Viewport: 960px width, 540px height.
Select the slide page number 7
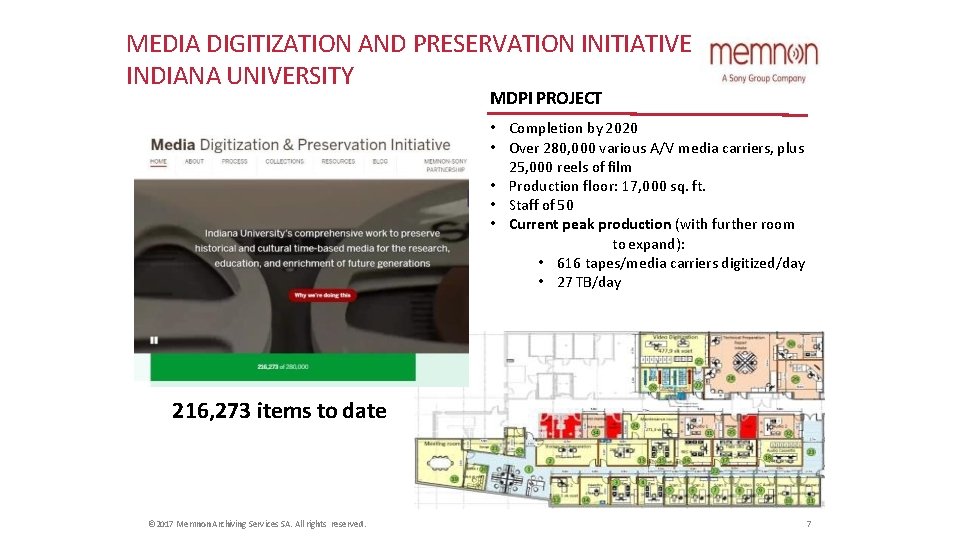pyautogui.click(x=809, y=524)
